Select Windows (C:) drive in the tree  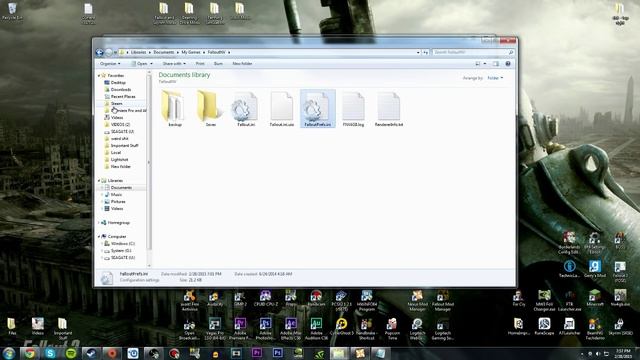pyautogui.click(x=122, y=244)
